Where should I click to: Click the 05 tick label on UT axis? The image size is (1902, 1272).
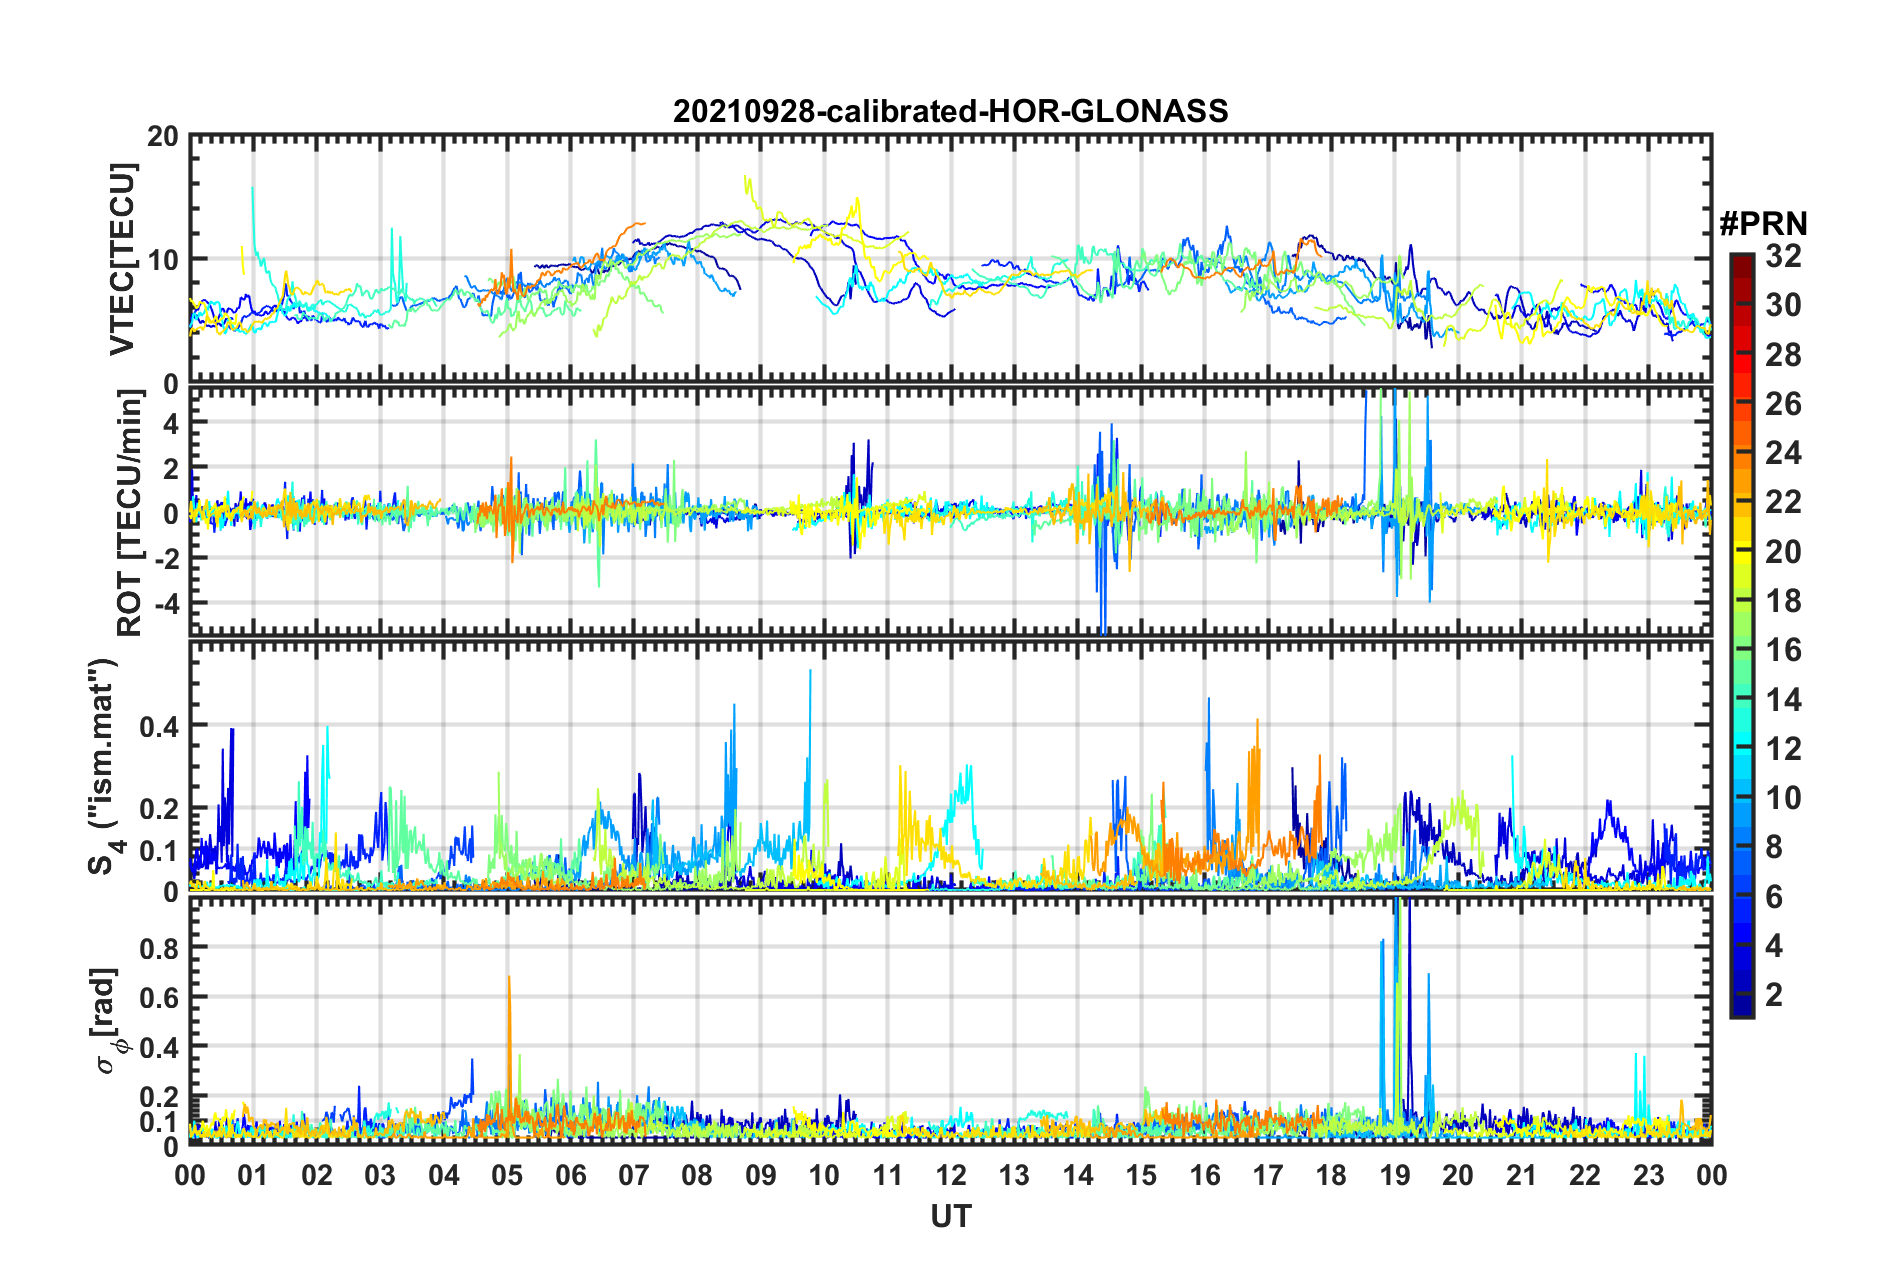(x=507, y=1175)
